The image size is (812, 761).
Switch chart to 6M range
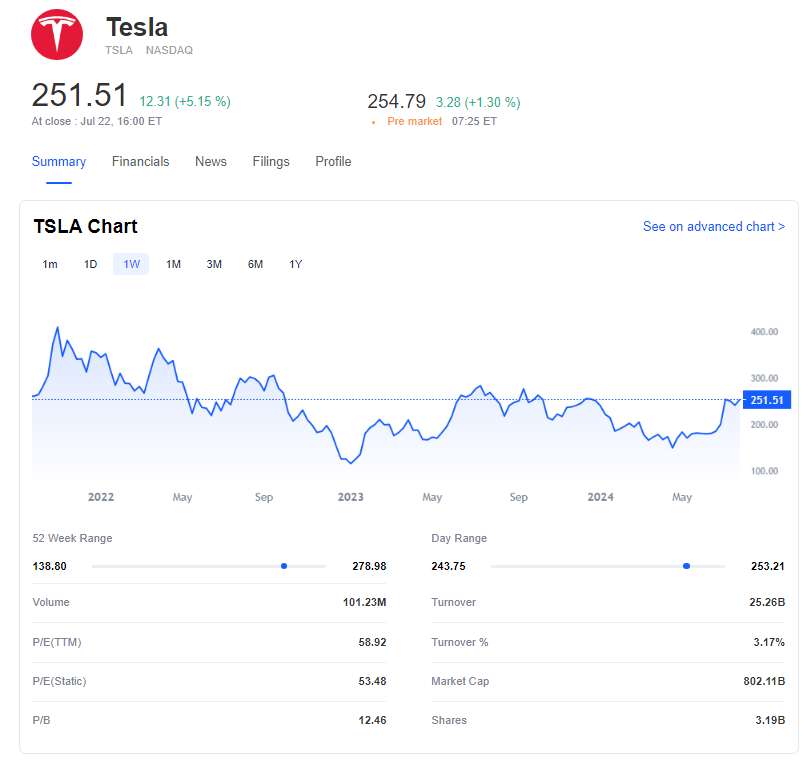coord(255,264)
